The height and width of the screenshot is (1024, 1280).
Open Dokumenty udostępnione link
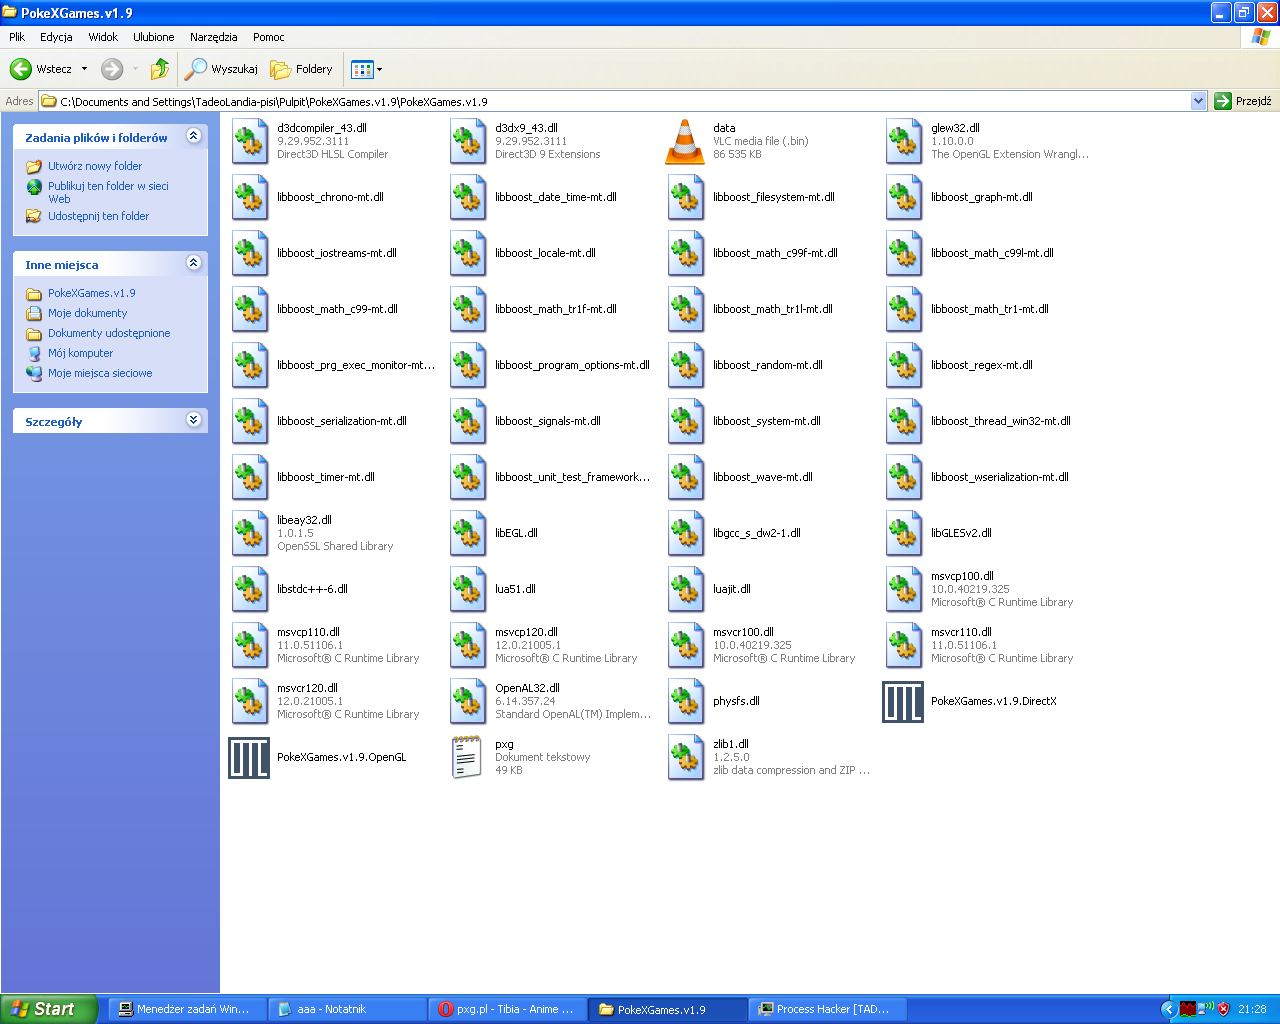[x=109, y=333]
